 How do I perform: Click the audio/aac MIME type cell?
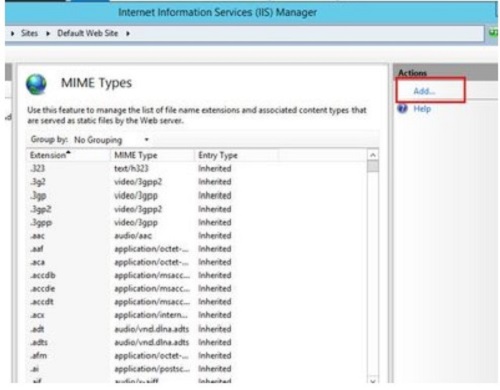[133, 236]
